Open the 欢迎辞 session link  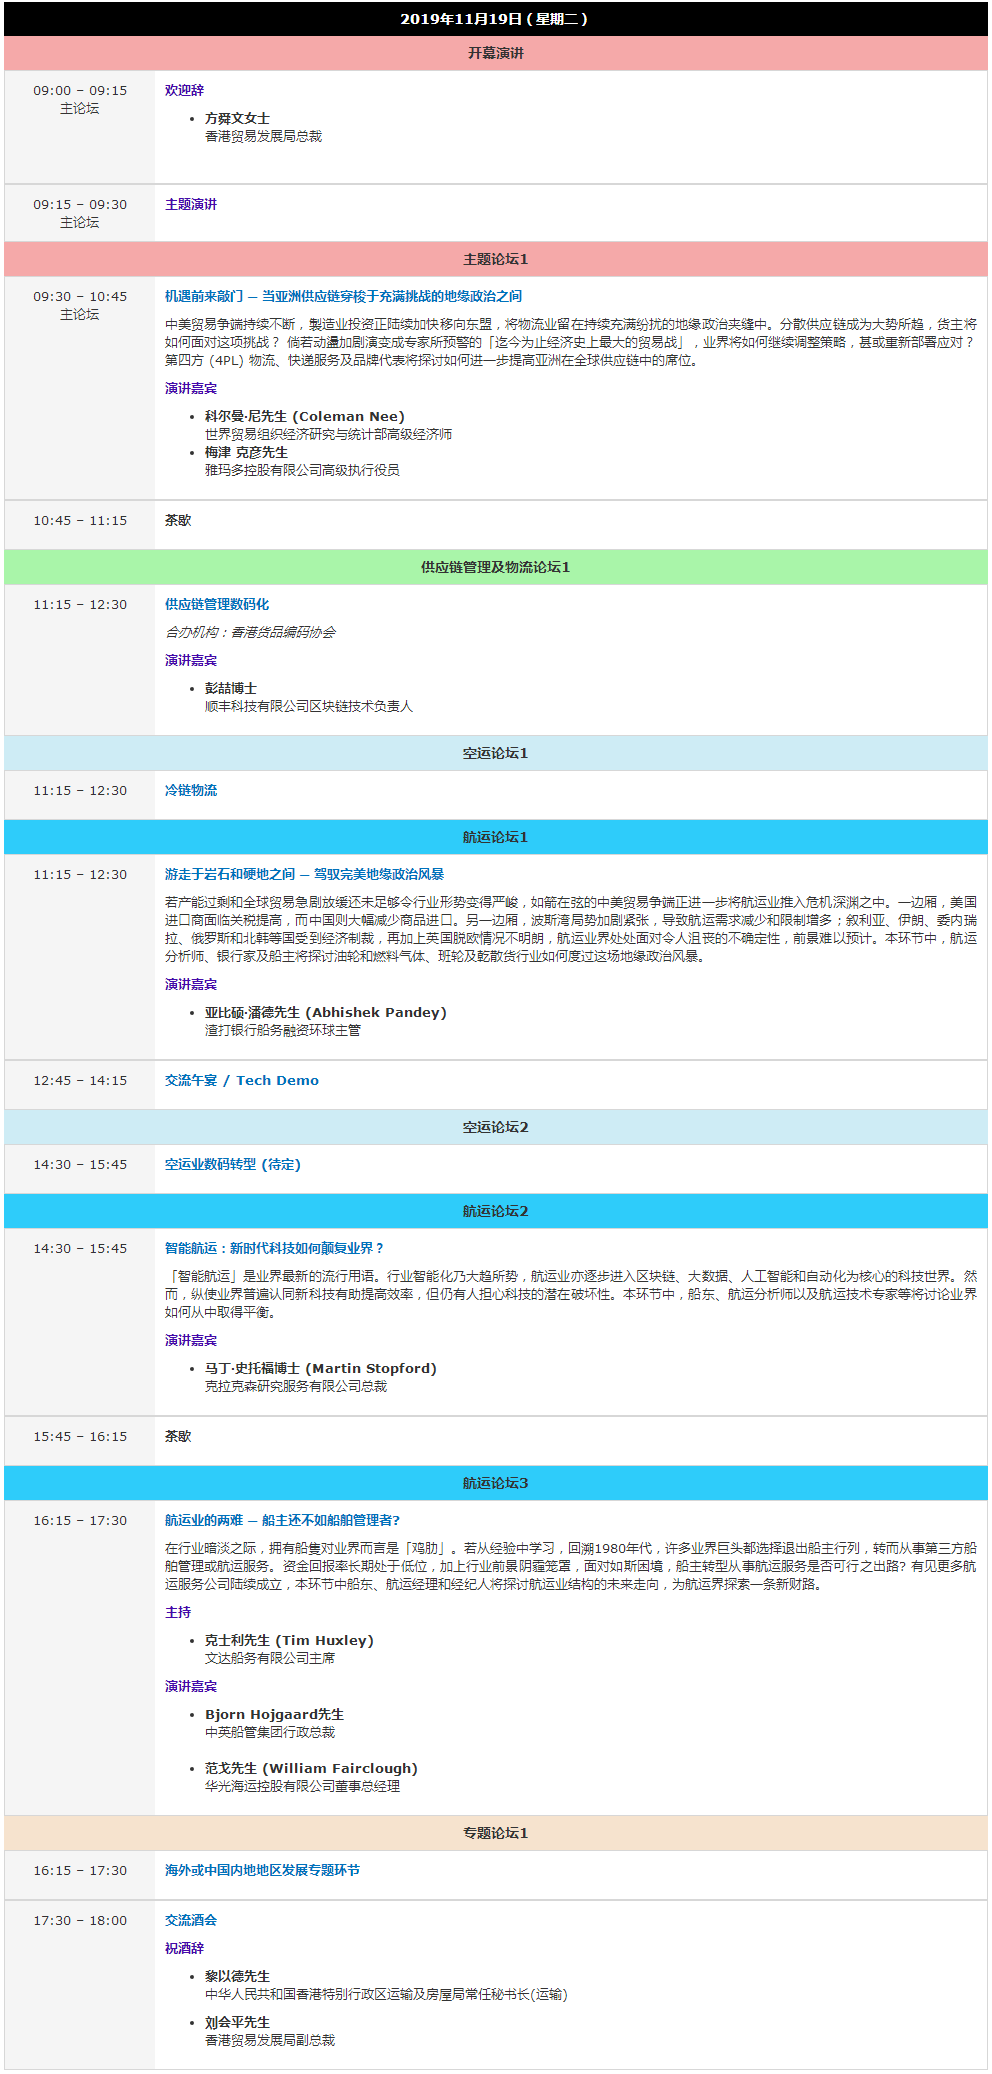(x=184, y=90)
